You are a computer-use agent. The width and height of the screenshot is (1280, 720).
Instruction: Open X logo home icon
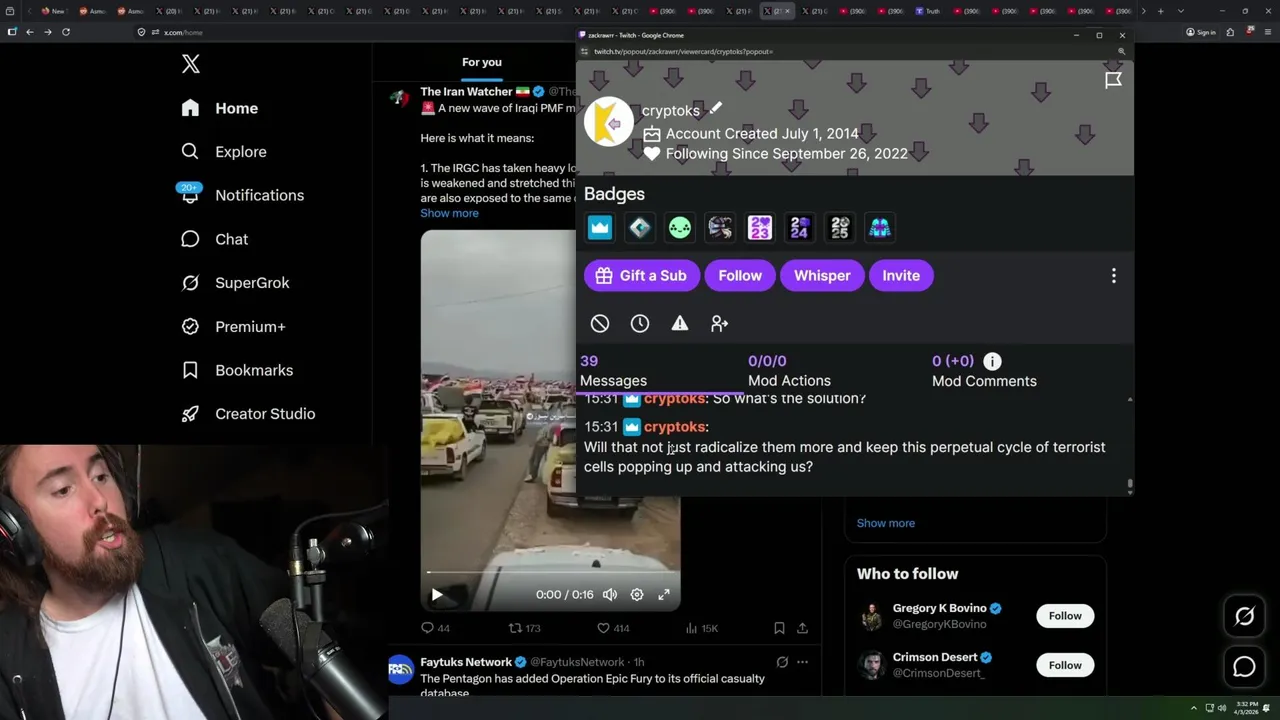(x=191, y=64)
